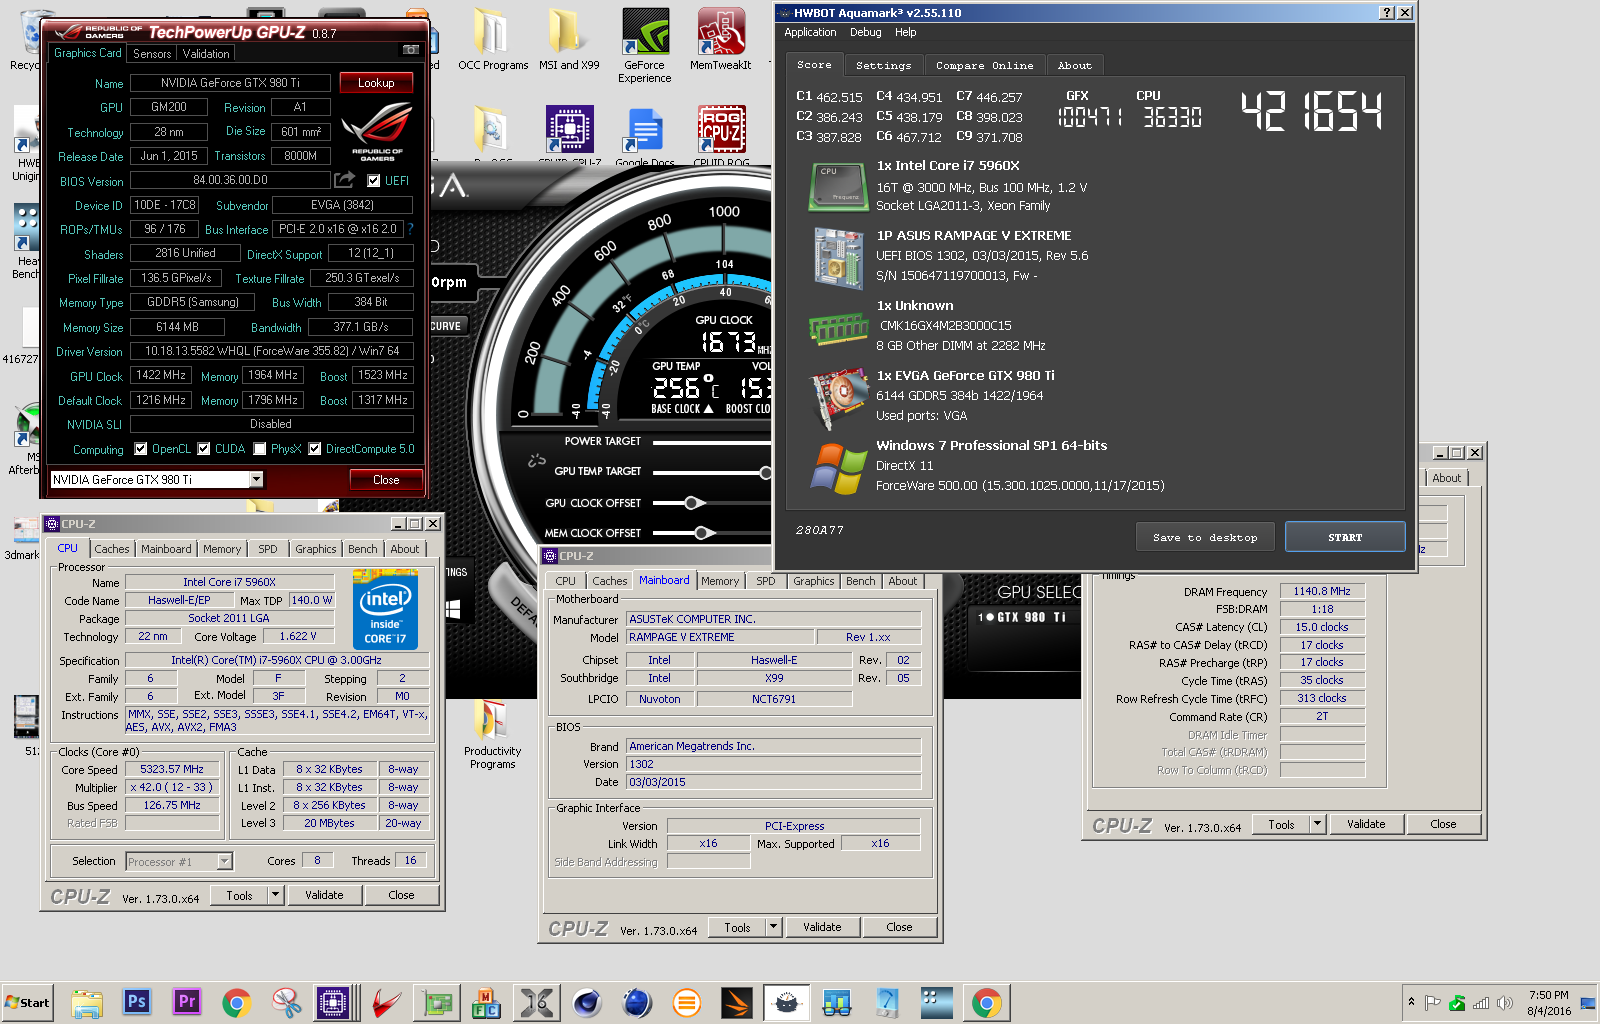Image resolution: width=1600 pixels, height=1024 pixels.
Task: Open the OCC Programs desktop folder
Action: (x=493, y=40)
